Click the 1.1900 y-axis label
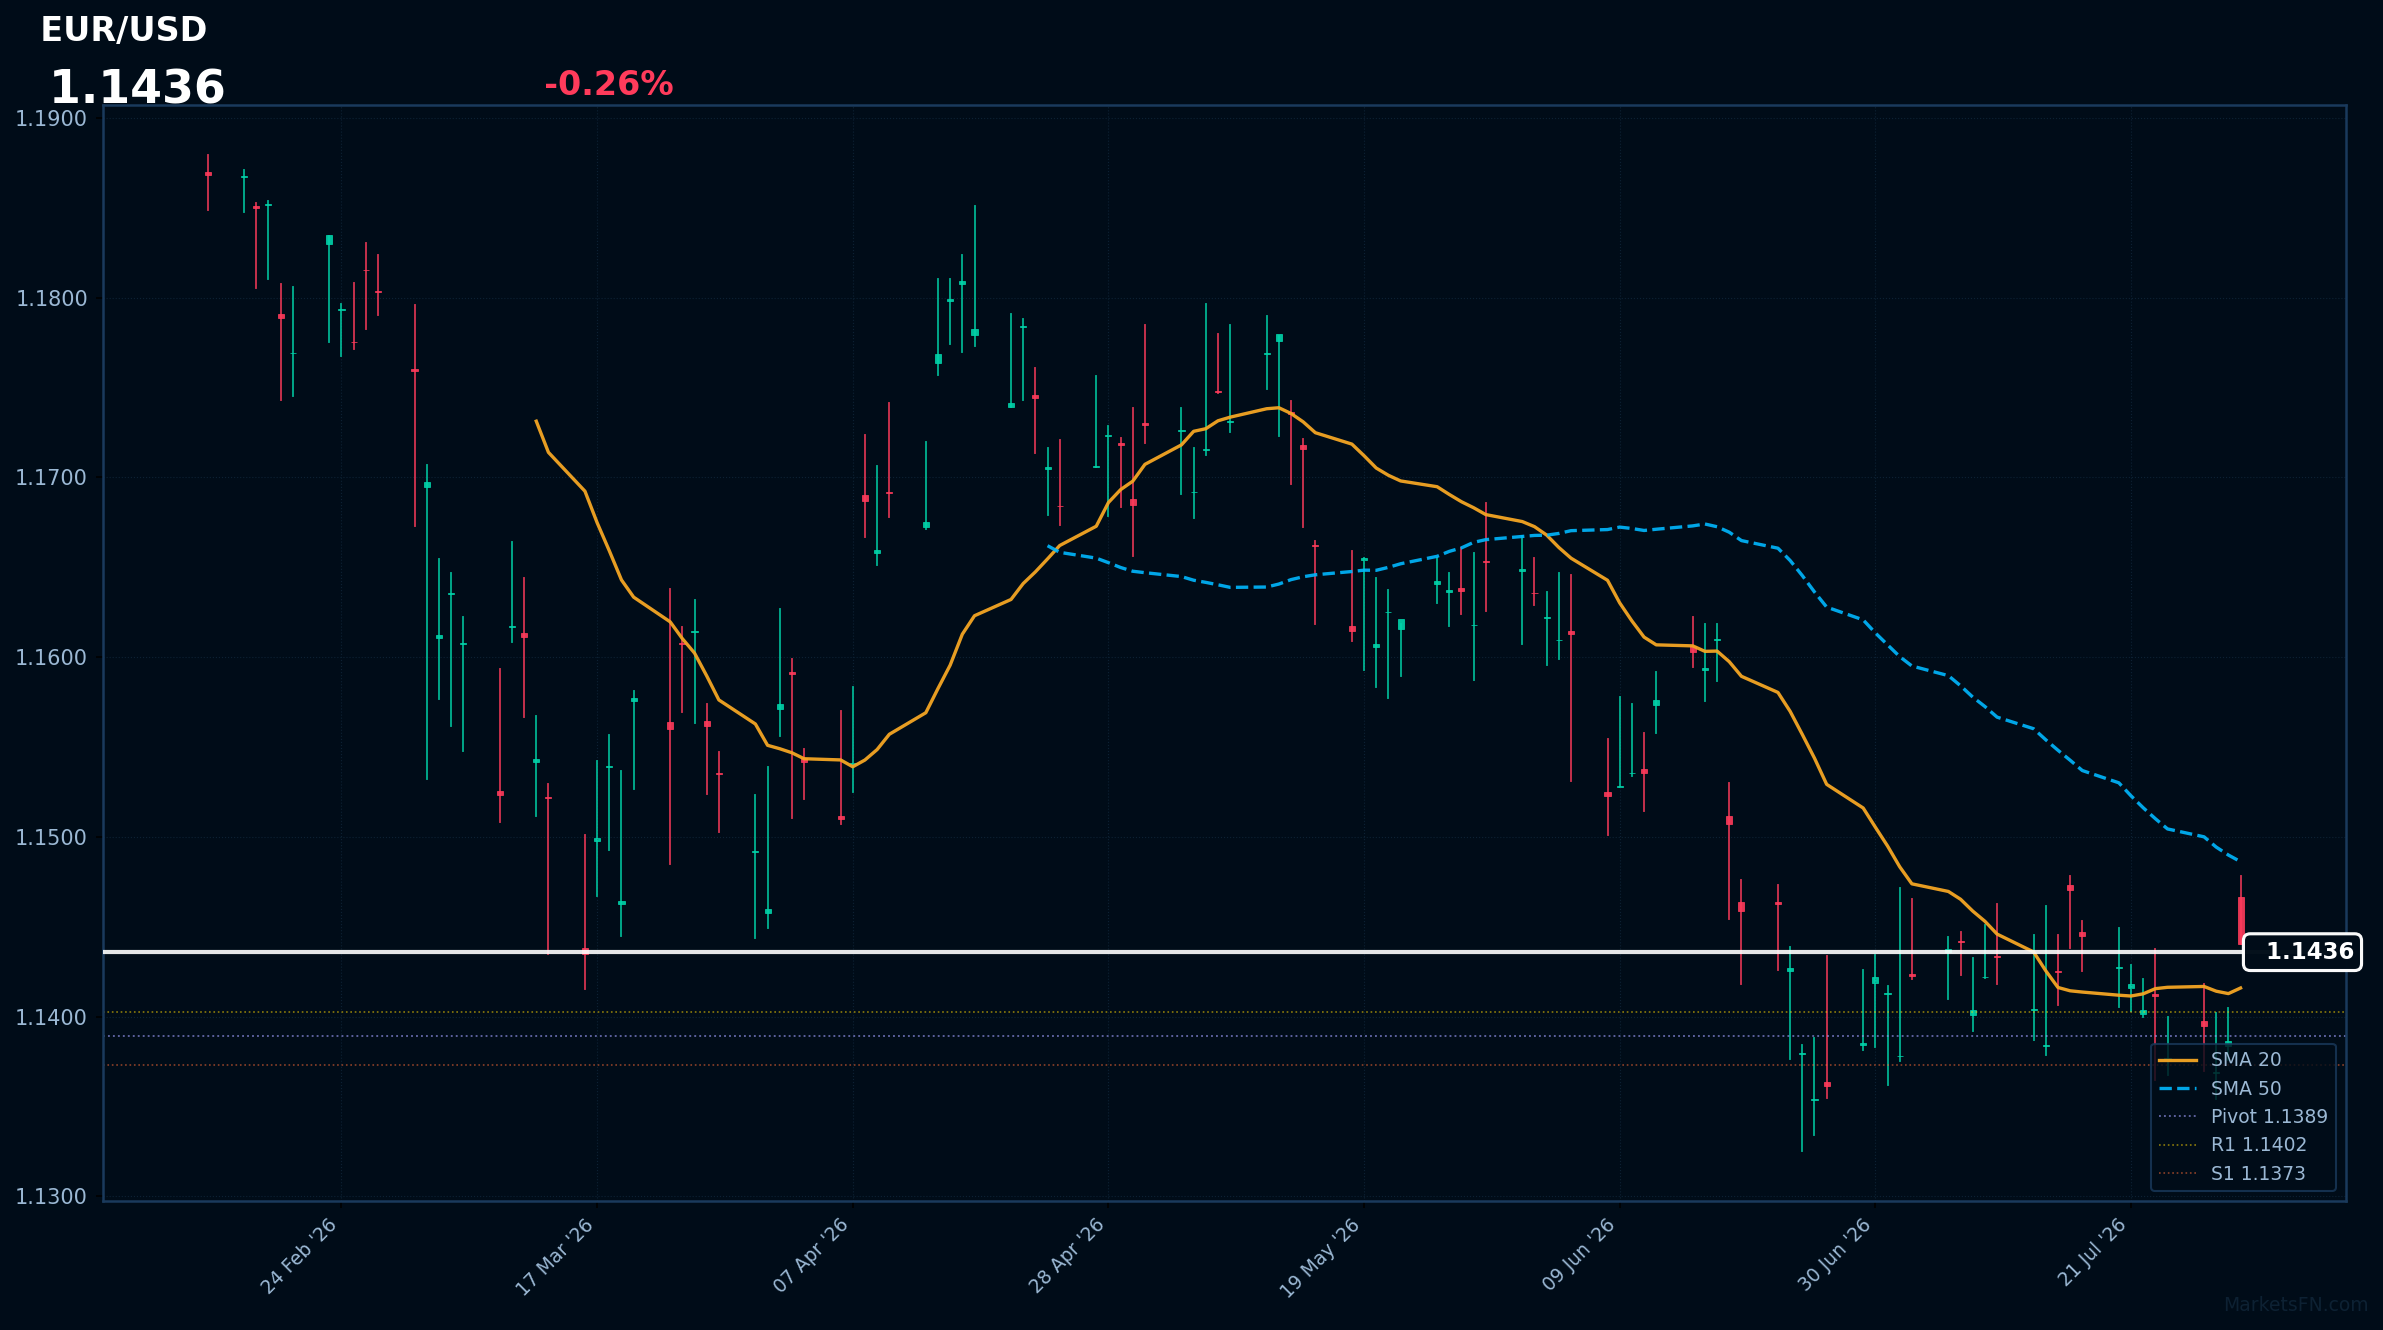Viewport: 2383px width, 1330px height. click(51, 119)
